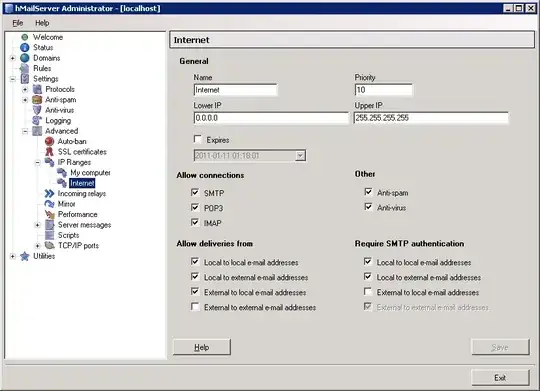Click the Performance icon
The height and width of the screenshot is (391, 540).
tap(49, 214)
